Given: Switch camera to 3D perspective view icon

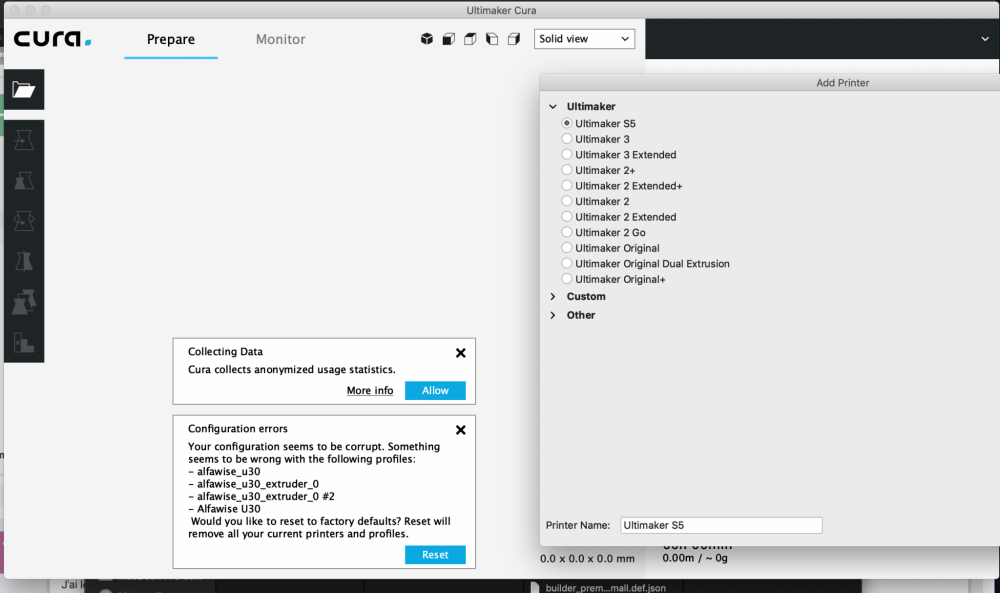Looking at the screenshot, I should 427,39.
